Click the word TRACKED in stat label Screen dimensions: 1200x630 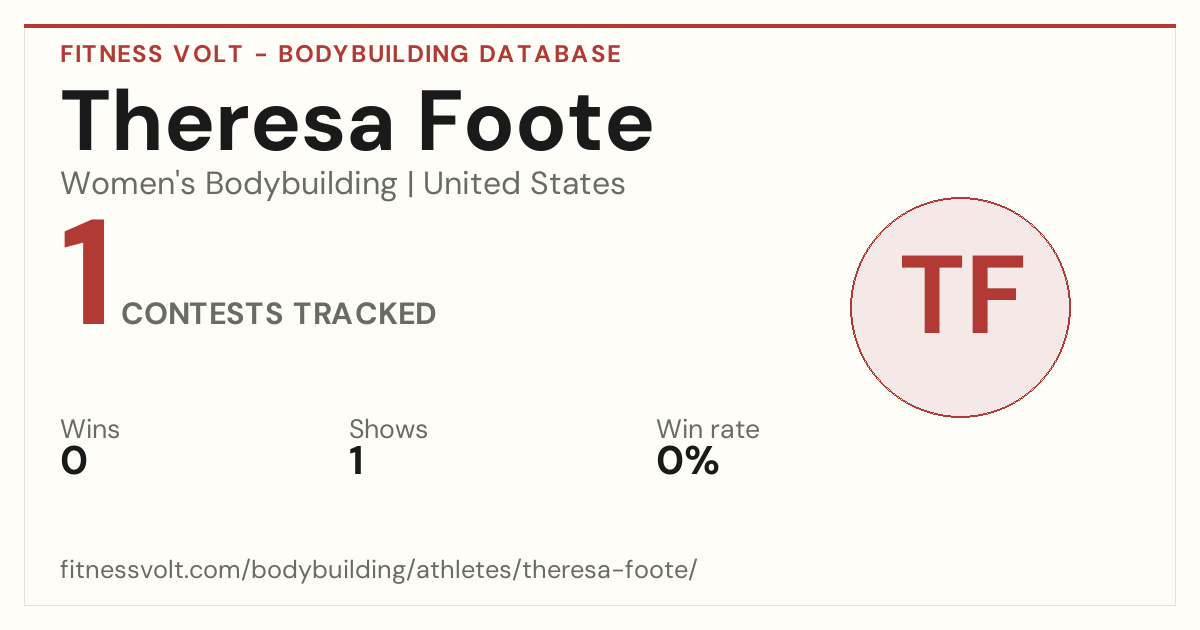point(365,314)
